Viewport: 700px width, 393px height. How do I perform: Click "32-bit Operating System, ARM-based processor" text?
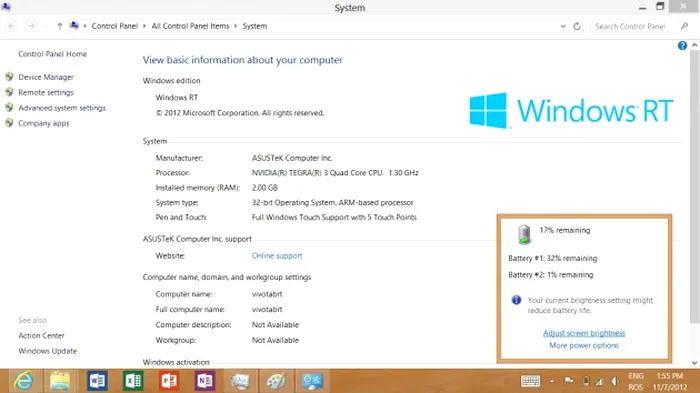333,203
